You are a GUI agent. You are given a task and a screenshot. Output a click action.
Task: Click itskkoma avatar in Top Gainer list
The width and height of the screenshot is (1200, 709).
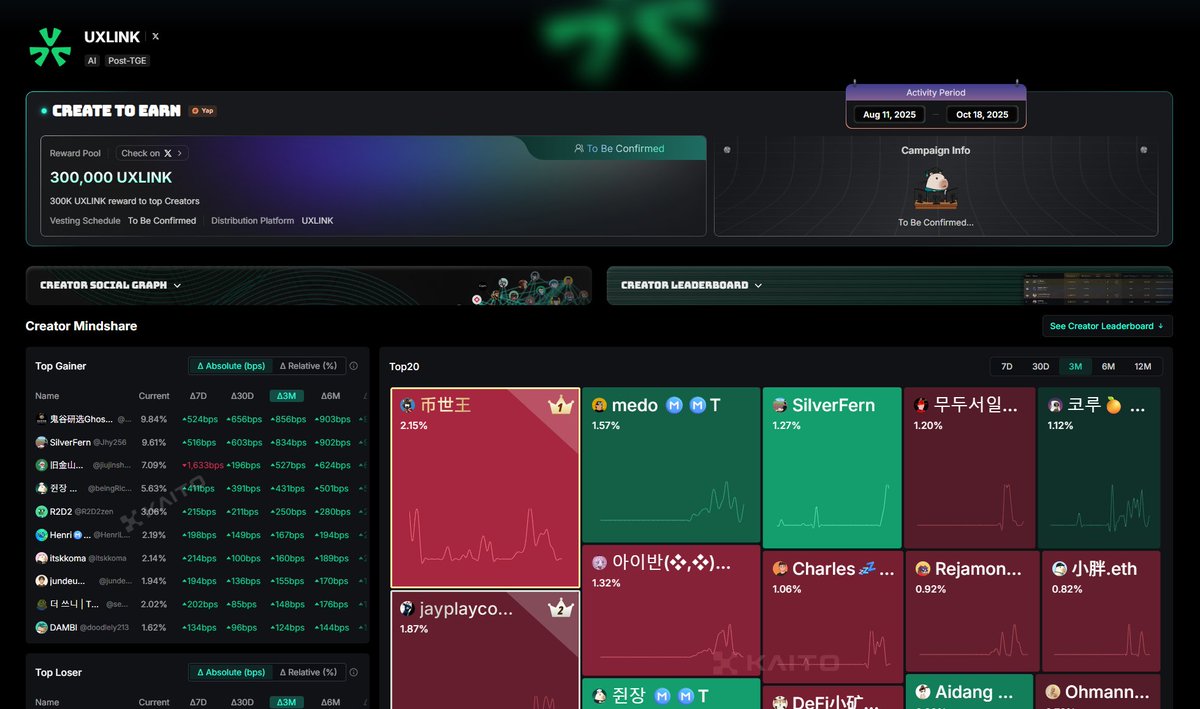pyautogui.click(x=41, y=558)
